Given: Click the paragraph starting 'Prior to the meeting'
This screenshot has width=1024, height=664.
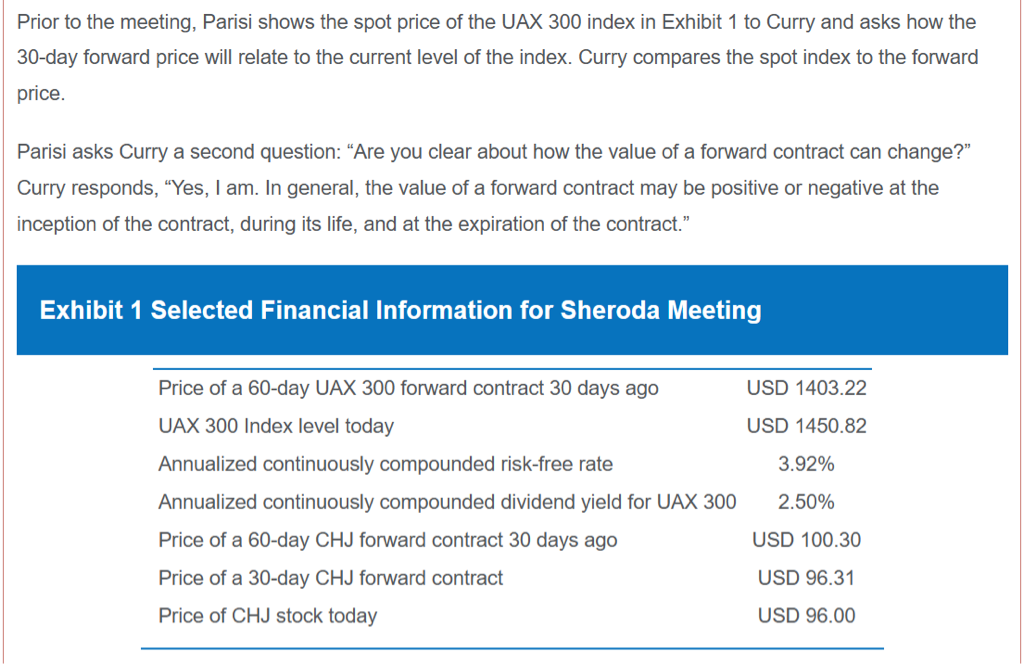Looking at the screenshot, I should pos(497,58).
